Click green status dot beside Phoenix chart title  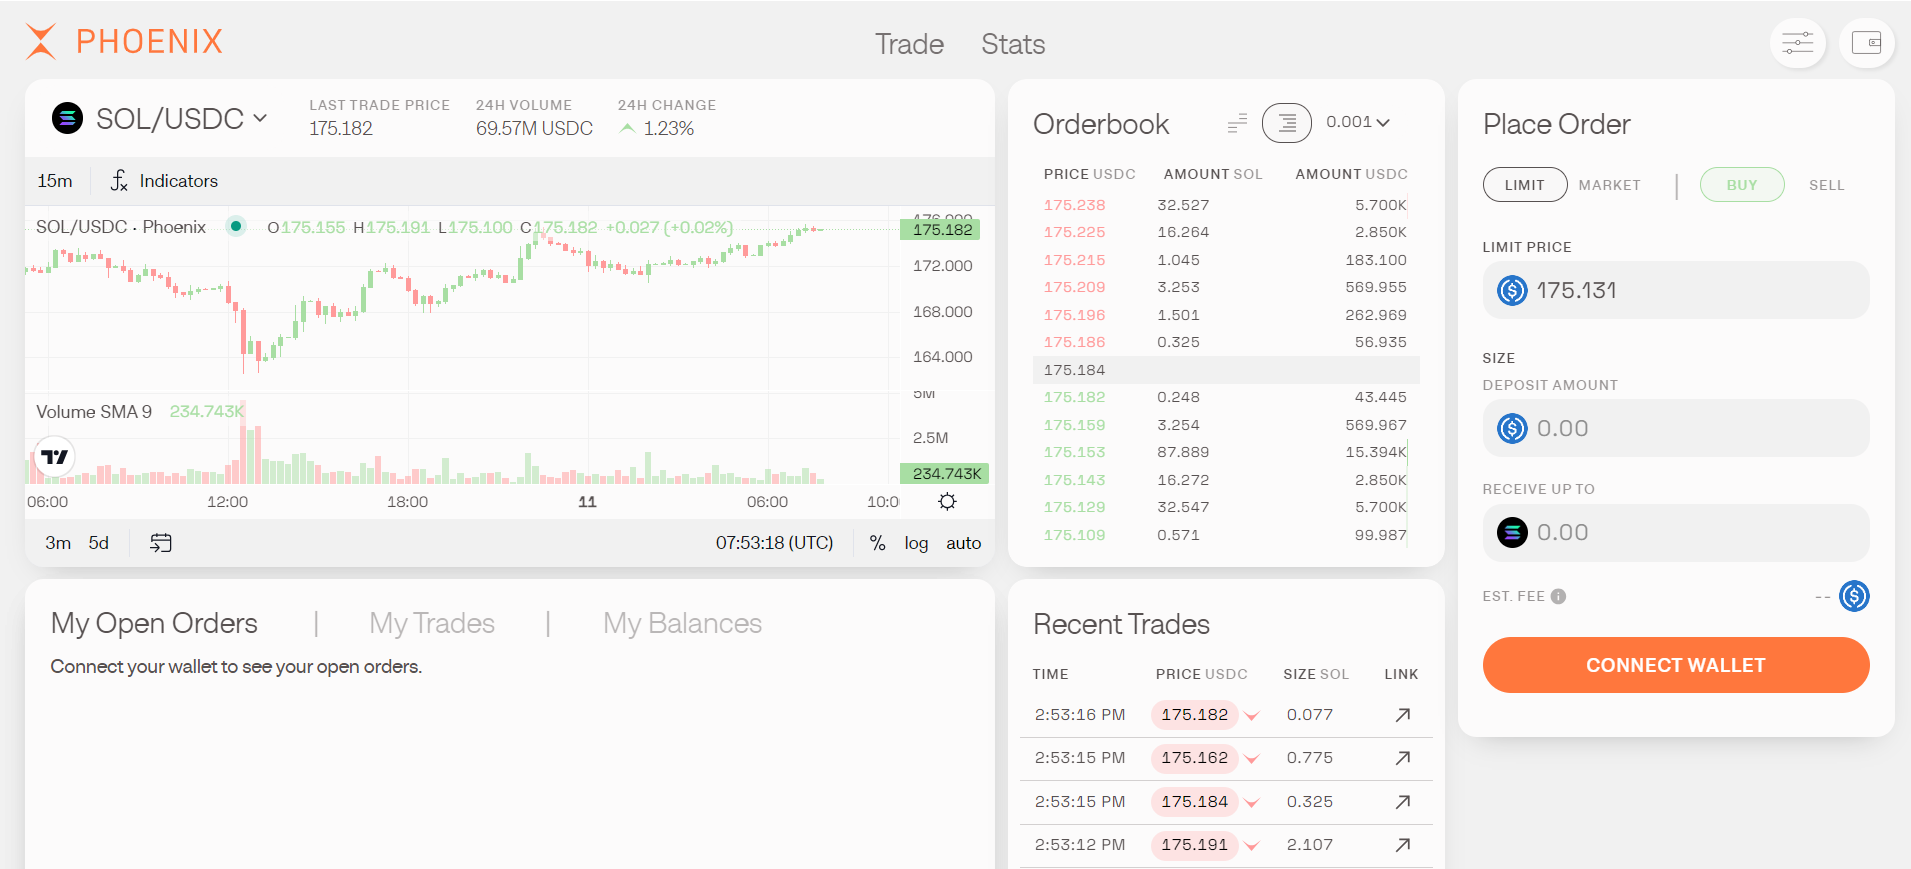coord(236,226)
